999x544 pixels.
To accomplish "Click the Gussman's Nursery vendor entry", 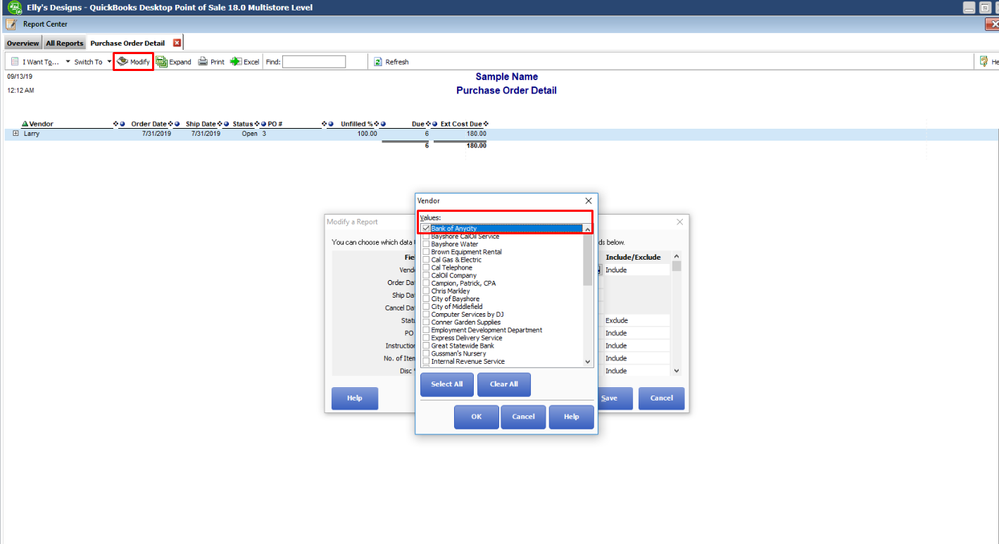I will (458, 354).
